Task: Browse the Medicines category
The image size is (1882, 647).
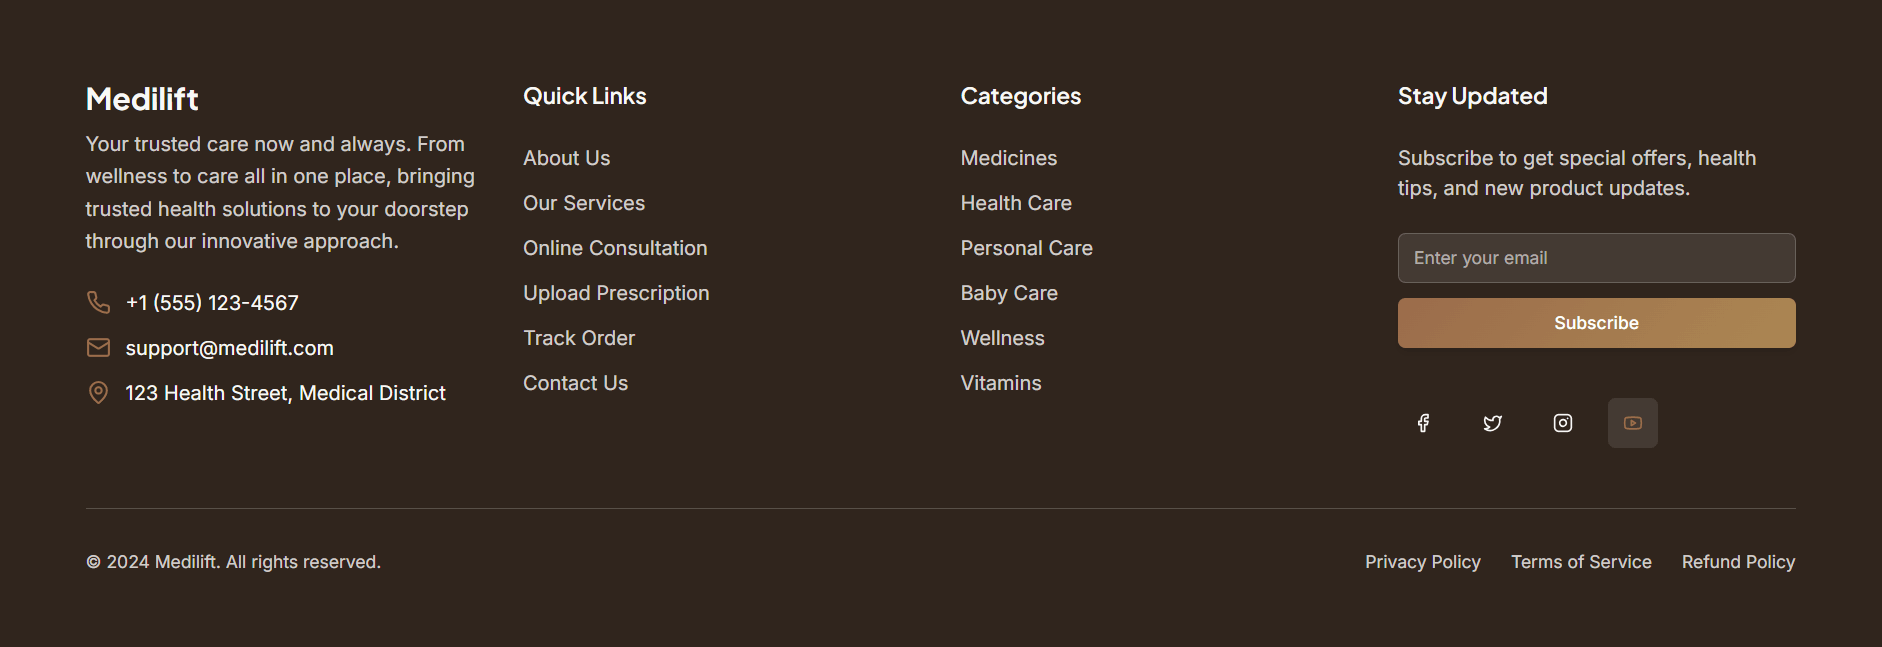Action: [1008, 158]
